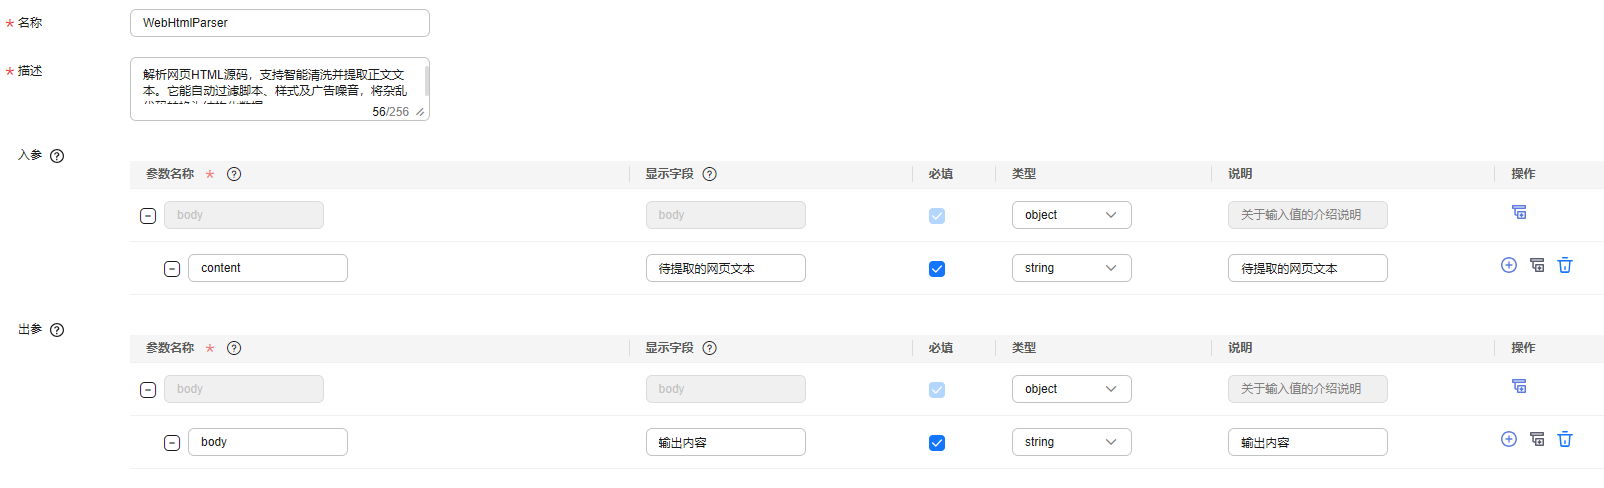Collapse the content parameter row
Screen dimensions: 1604x488
tap(172, 269)
